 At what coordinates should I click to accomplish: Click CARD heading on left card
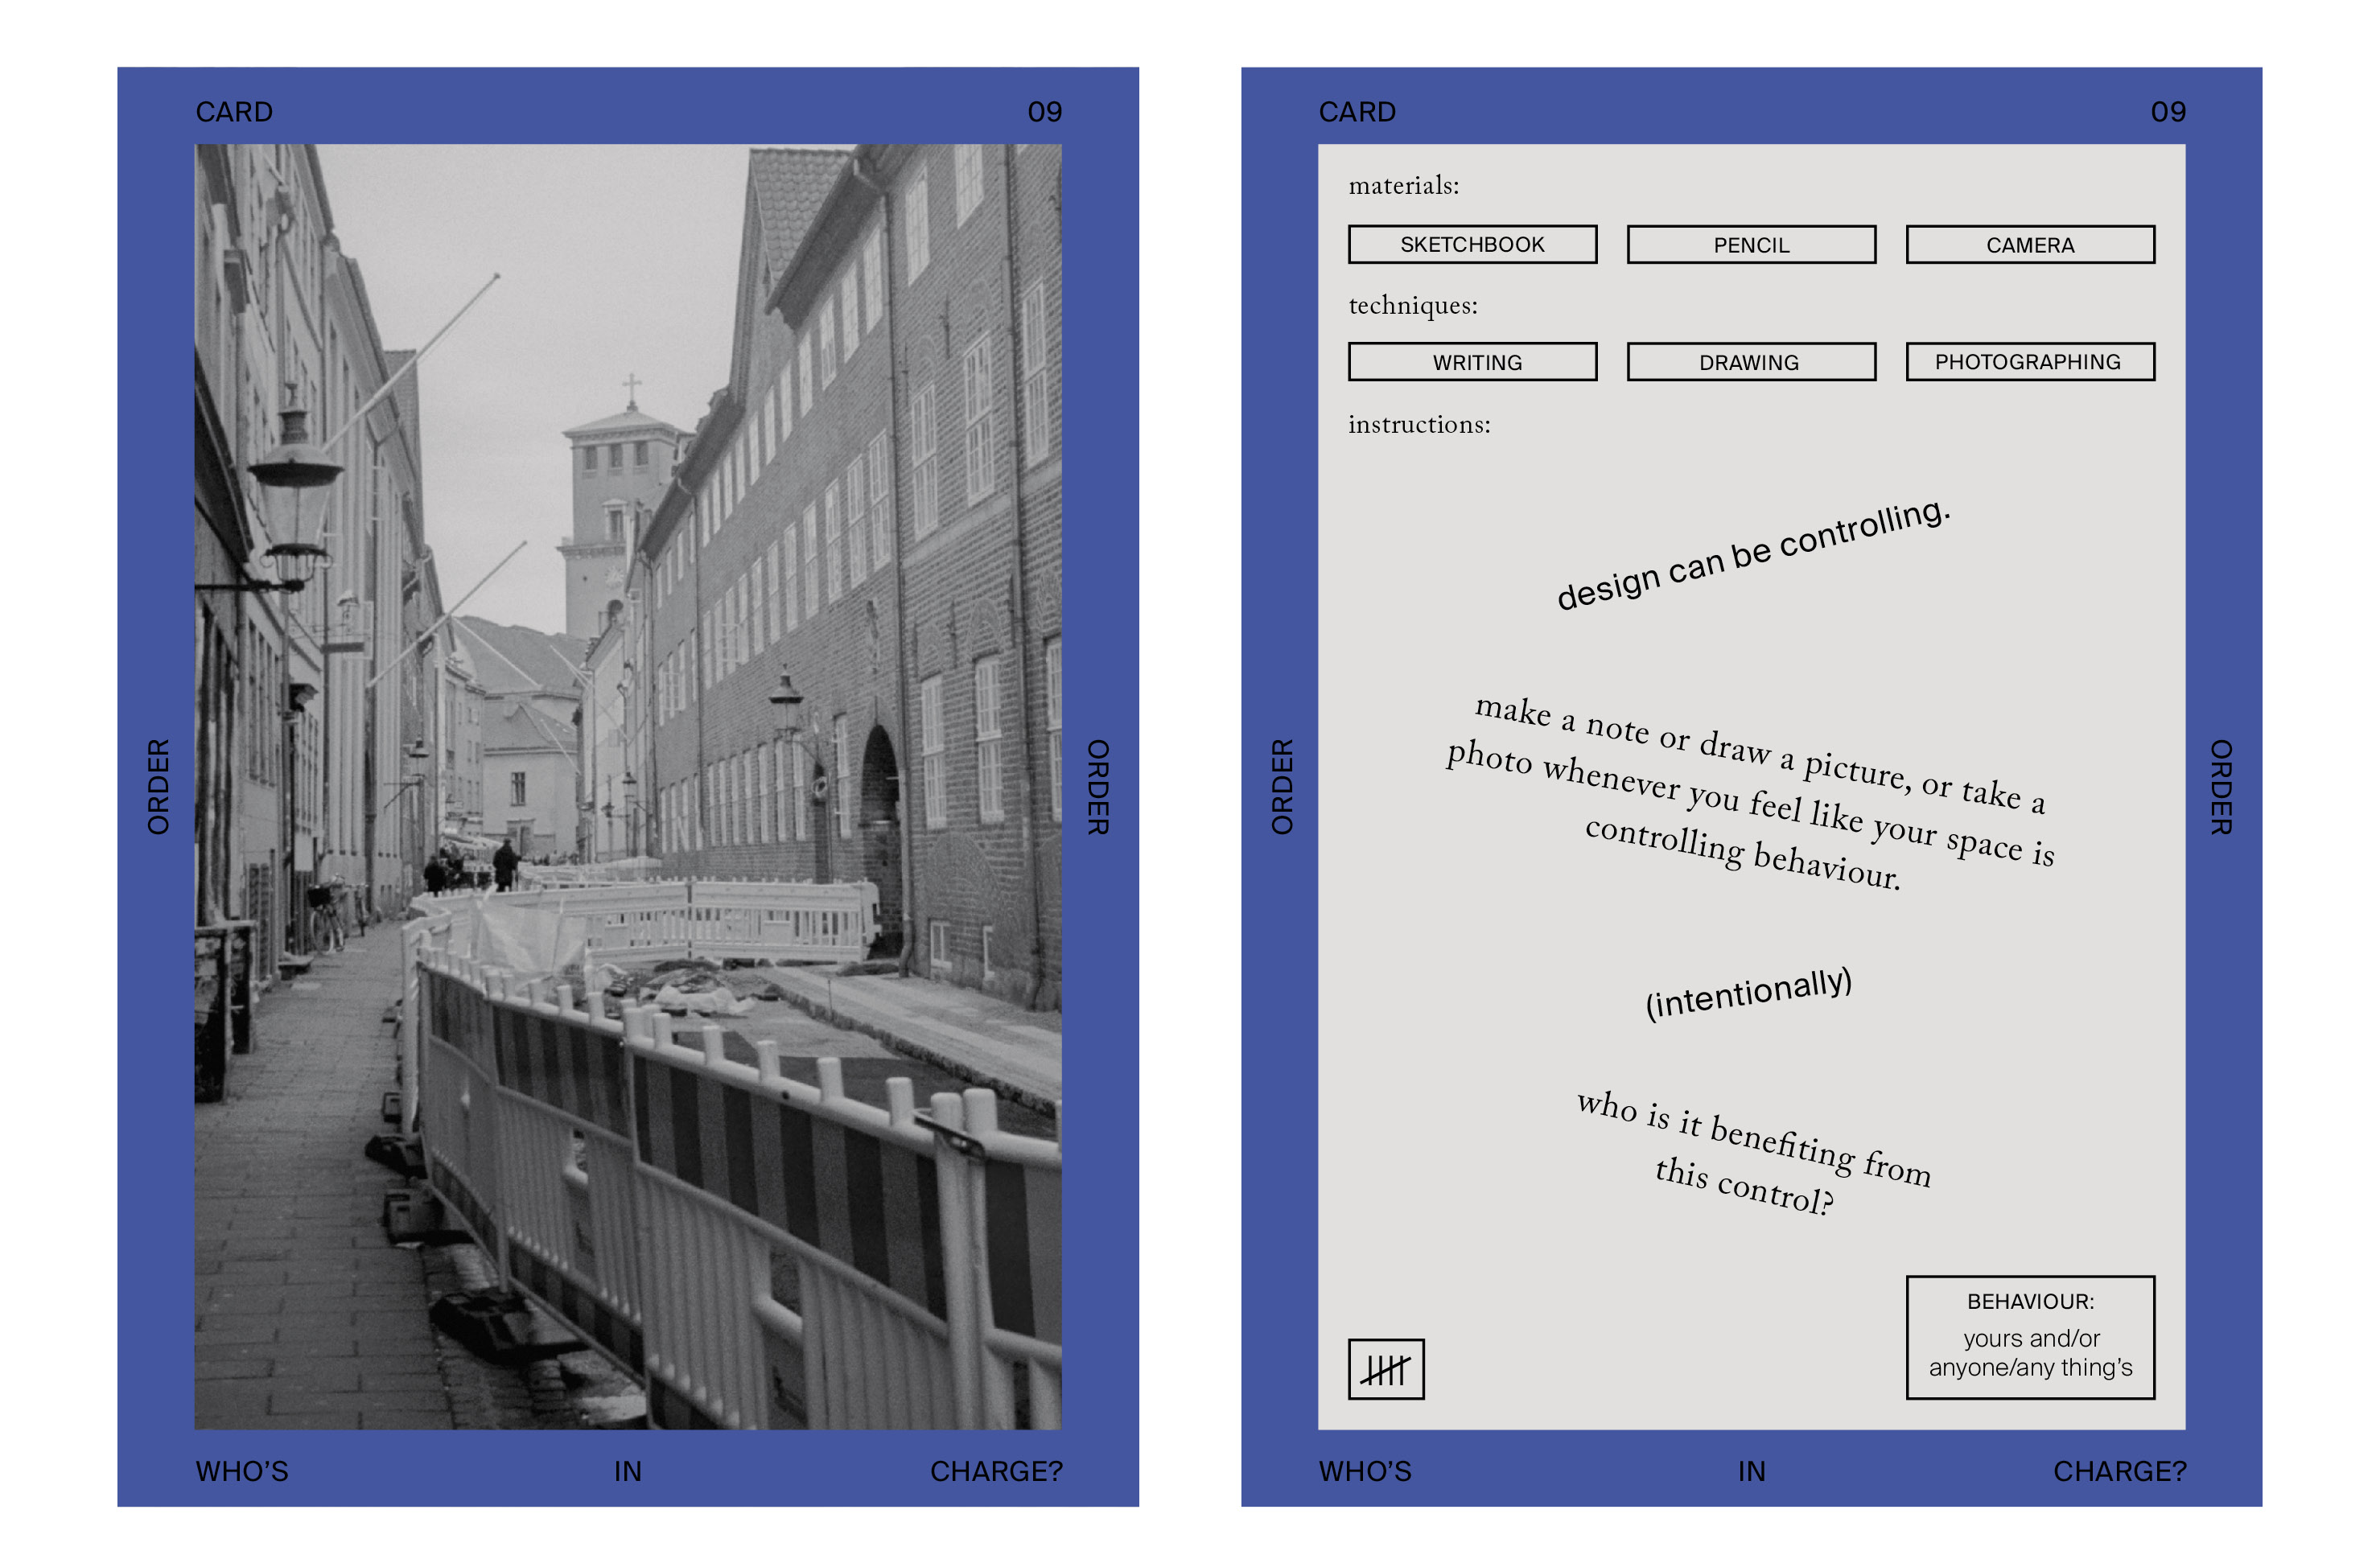234,112
